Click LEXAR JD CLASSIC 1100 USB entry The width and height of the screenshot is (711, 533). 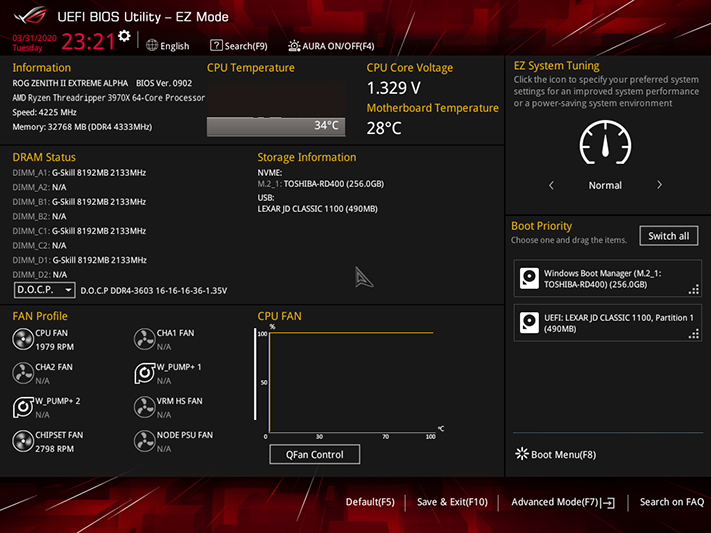(317, 209)
